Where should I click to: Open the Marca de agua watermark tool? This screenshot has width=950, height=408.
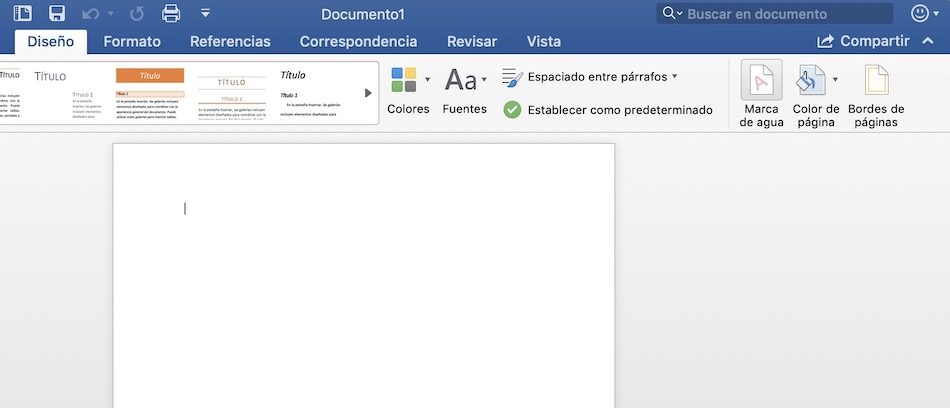click(762, 95)
